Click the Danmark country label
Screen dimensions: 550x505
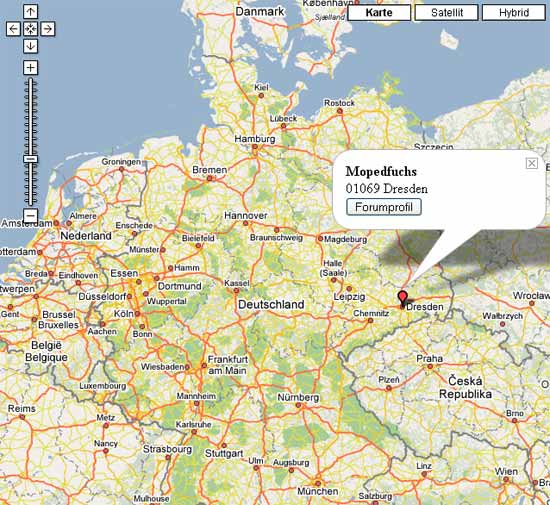(x=260, y=11)
